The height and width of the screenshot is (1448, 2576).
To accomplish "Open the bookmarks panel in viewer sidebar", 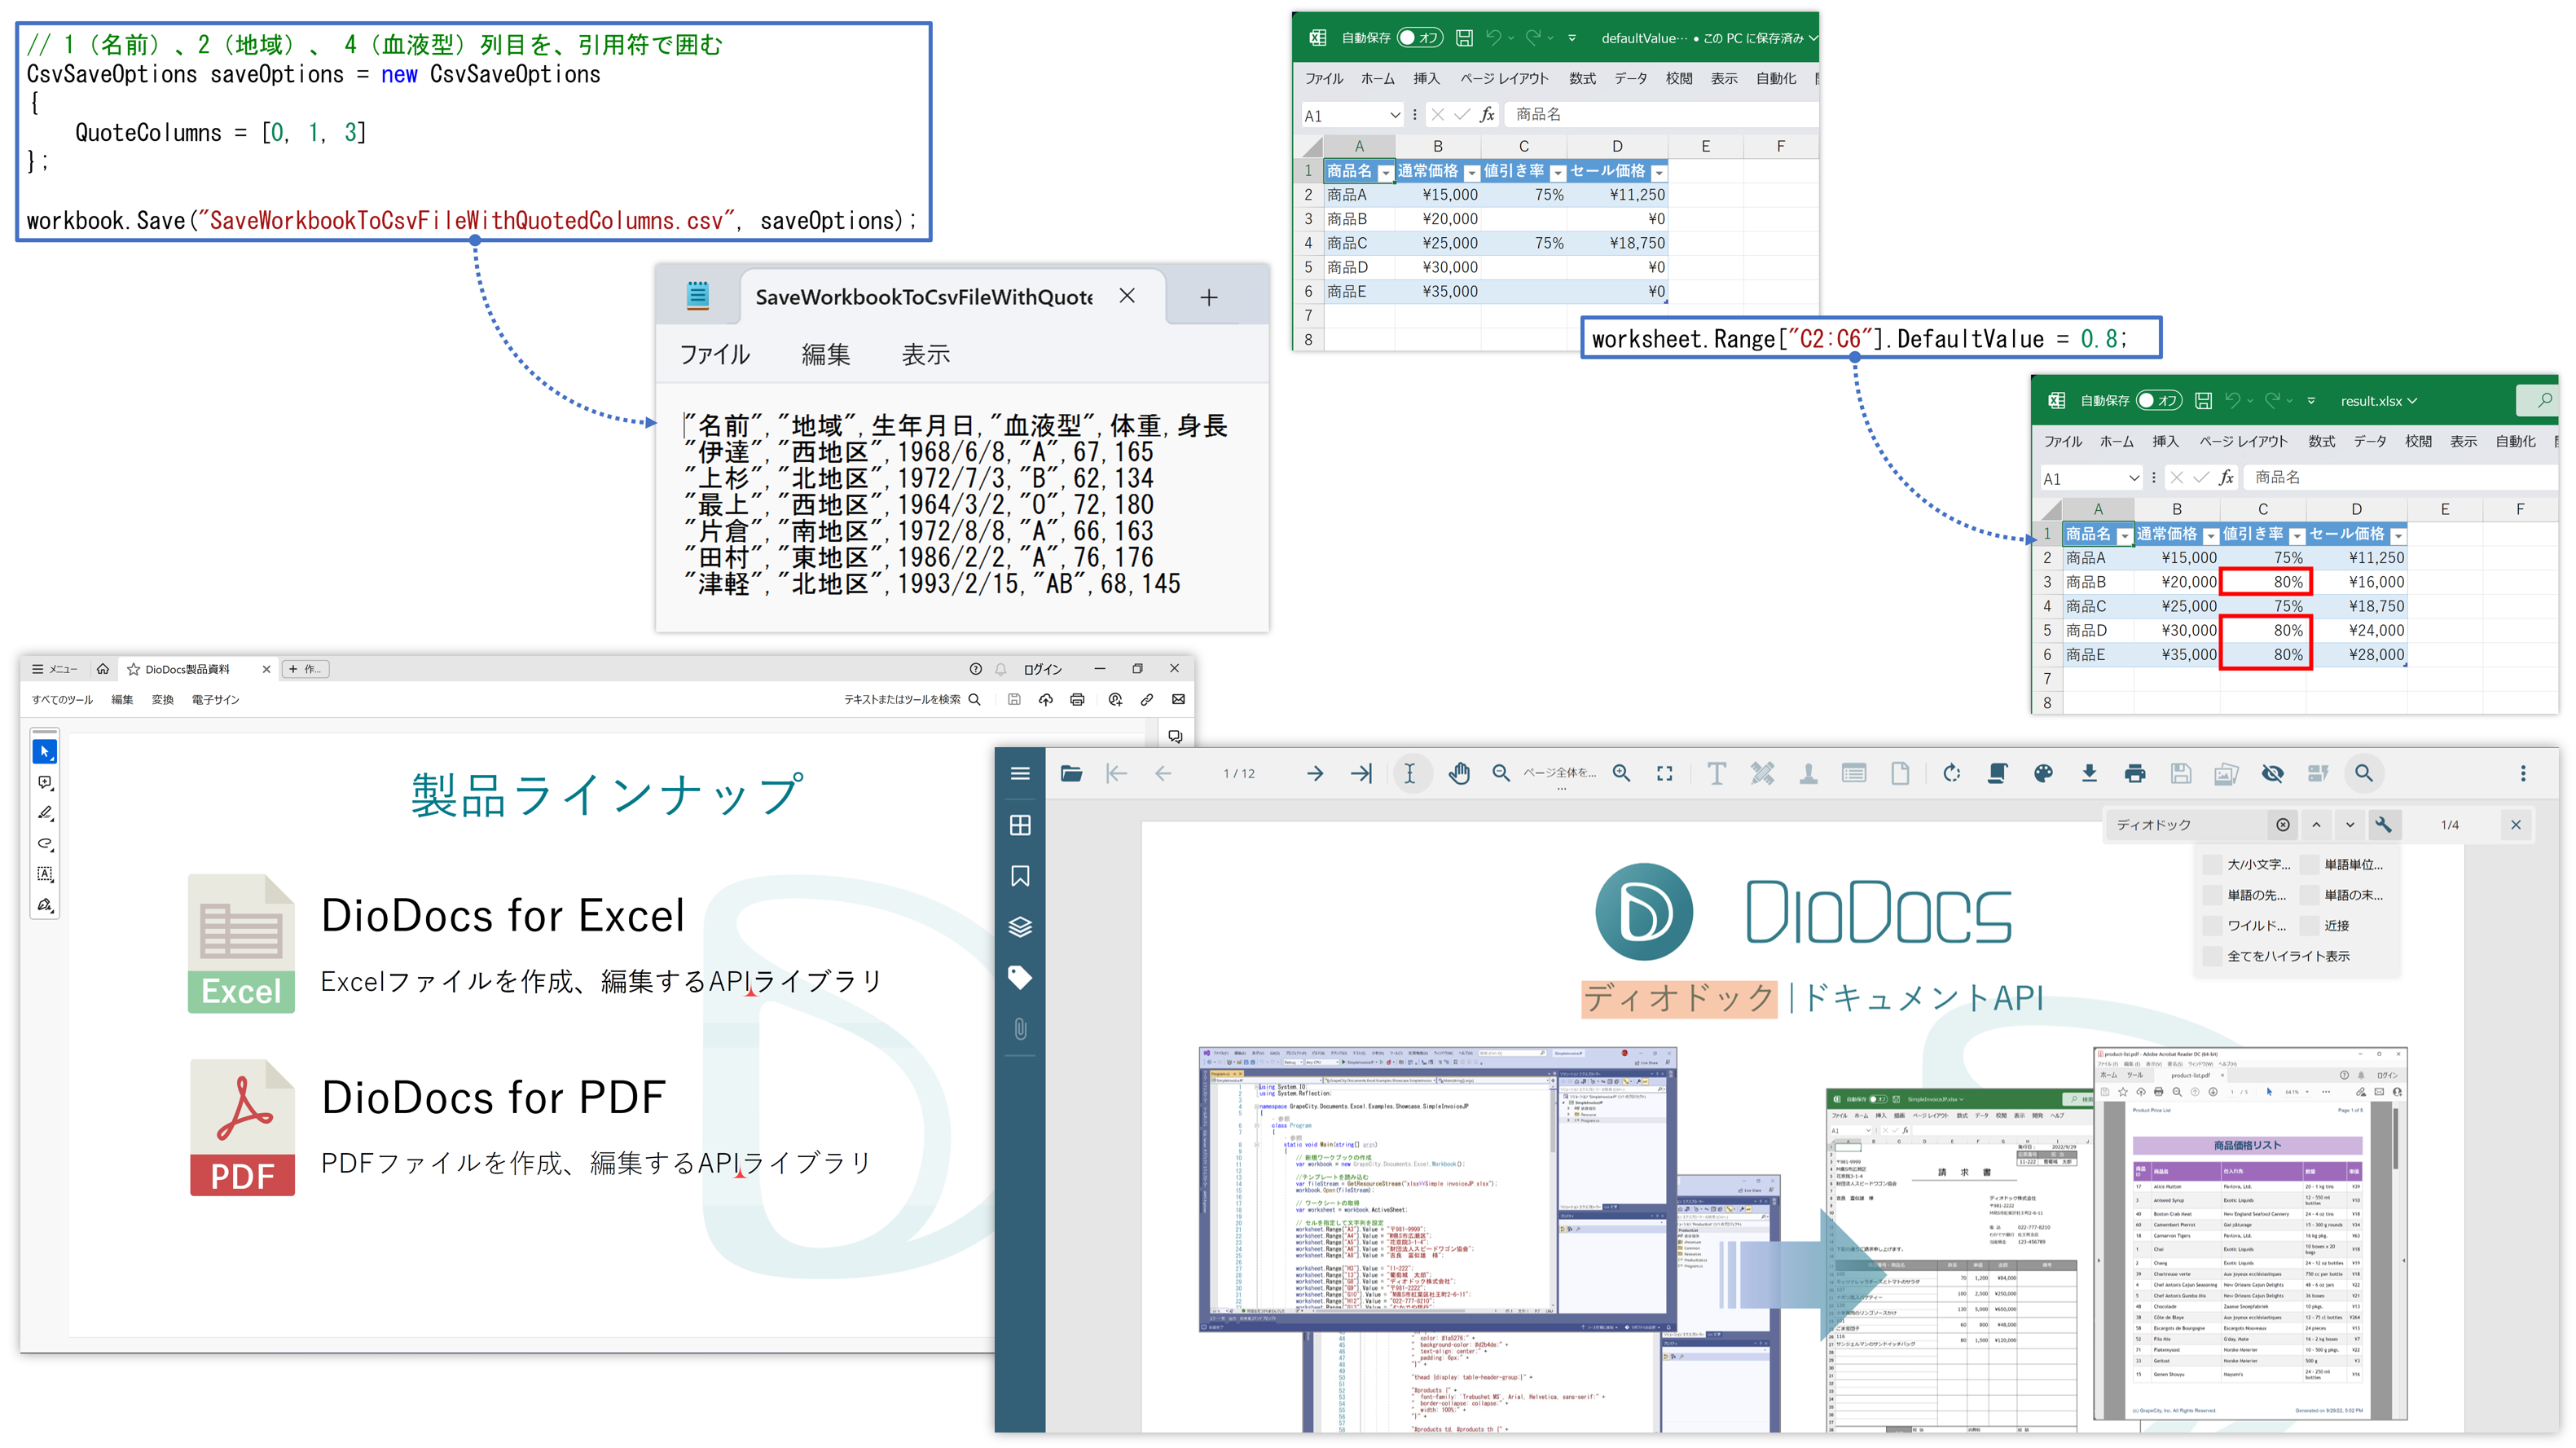I will tap(1020, 876).
